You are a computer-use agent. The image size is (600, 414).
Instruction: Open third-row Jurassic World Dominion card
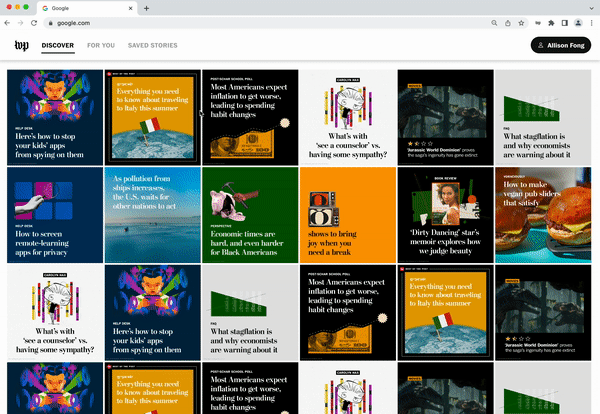(543, 313)
